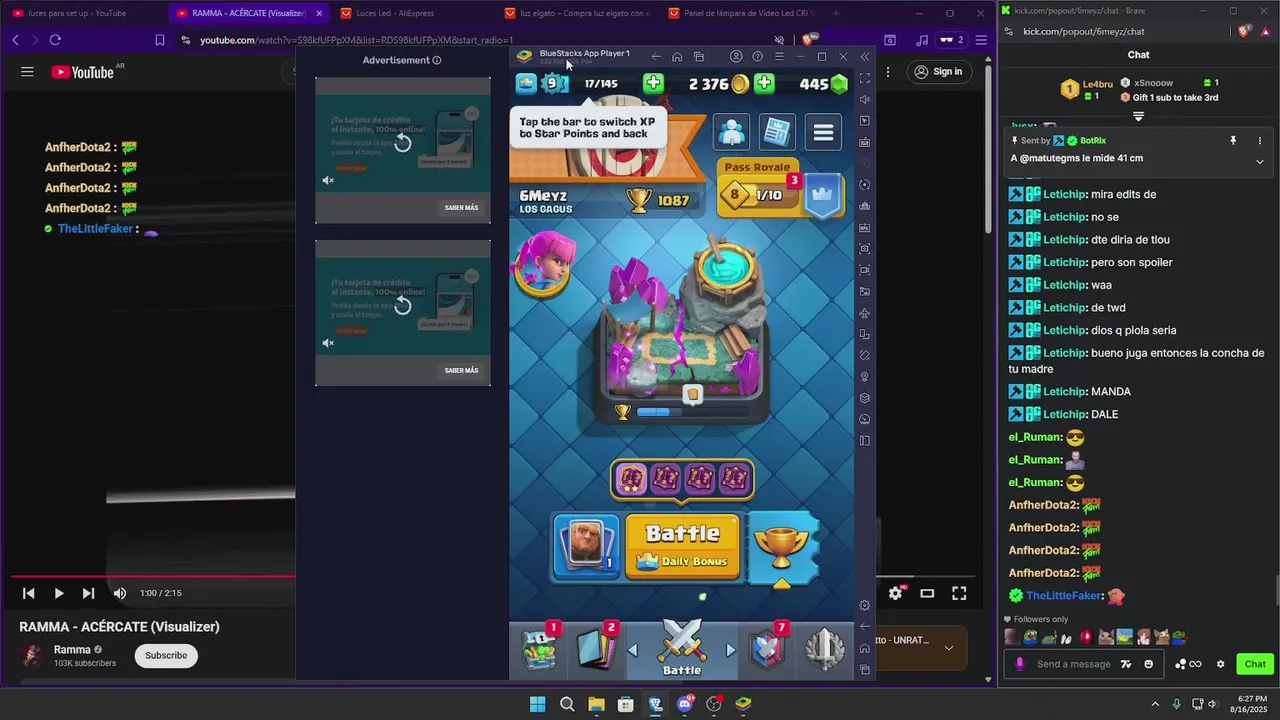Play the YouTube video
This screenshot has width=1280, height=720.
pyautogui.click(x=58, y=593)
